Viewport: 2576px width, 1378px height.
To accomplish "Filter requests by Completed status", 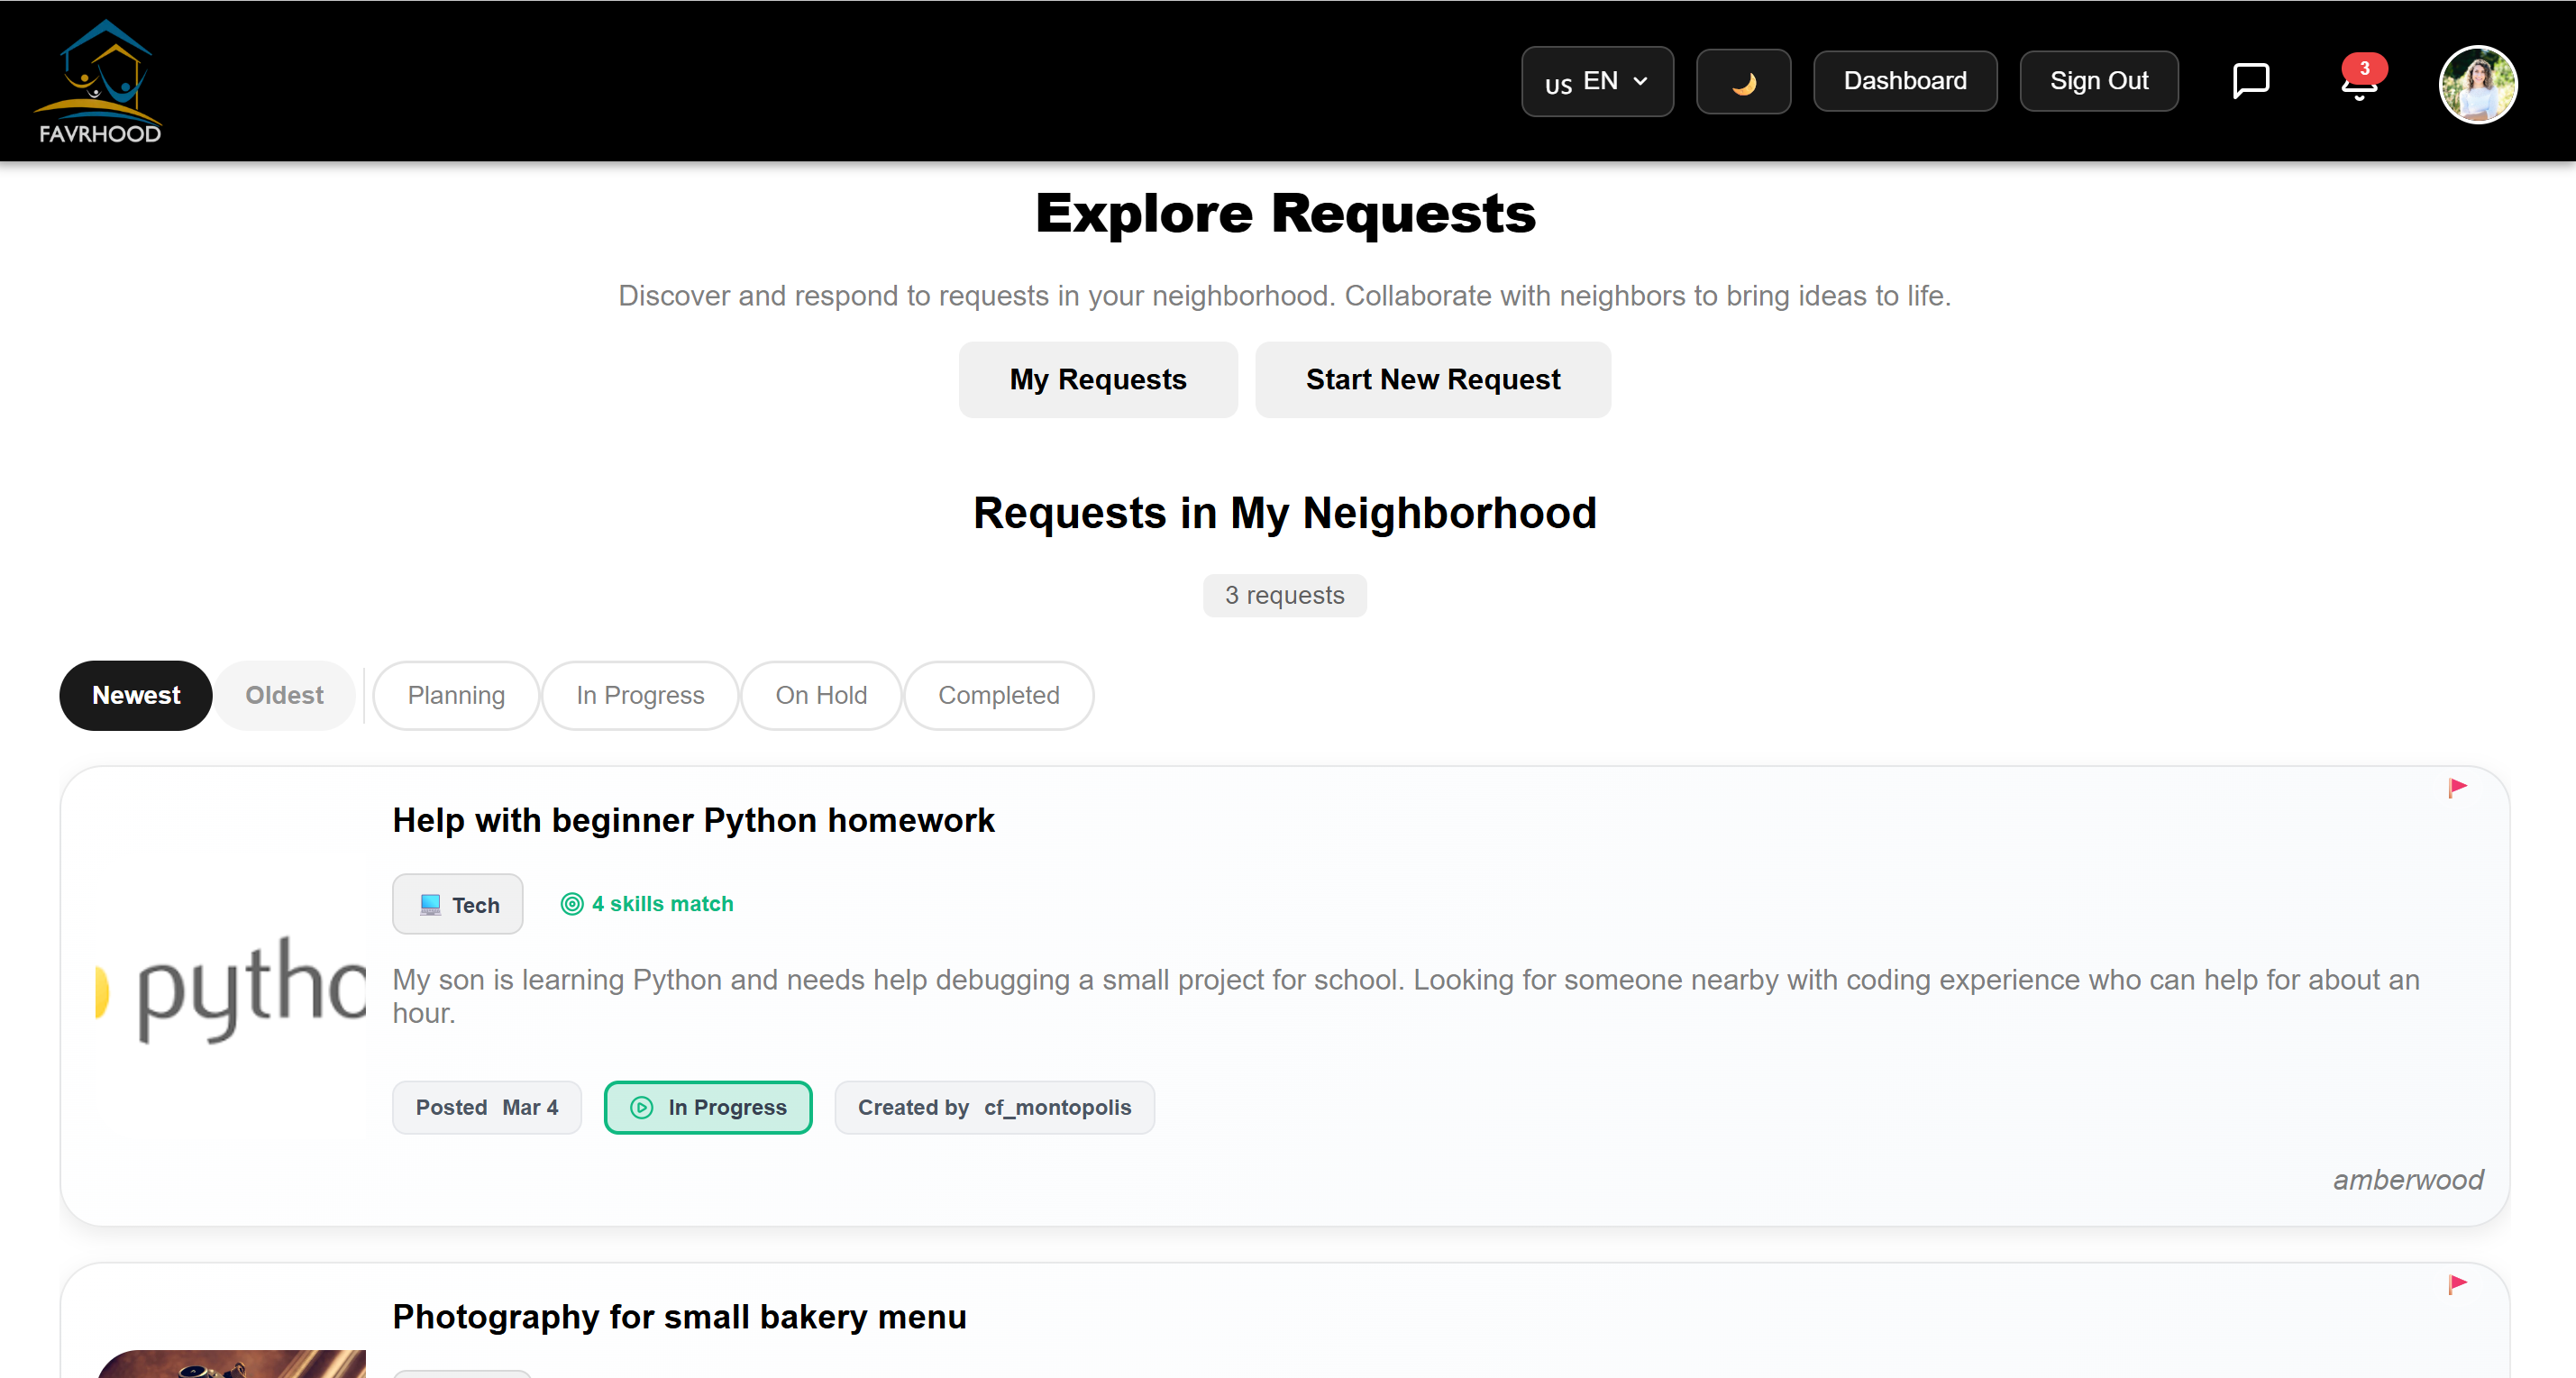I will point(998,695).
